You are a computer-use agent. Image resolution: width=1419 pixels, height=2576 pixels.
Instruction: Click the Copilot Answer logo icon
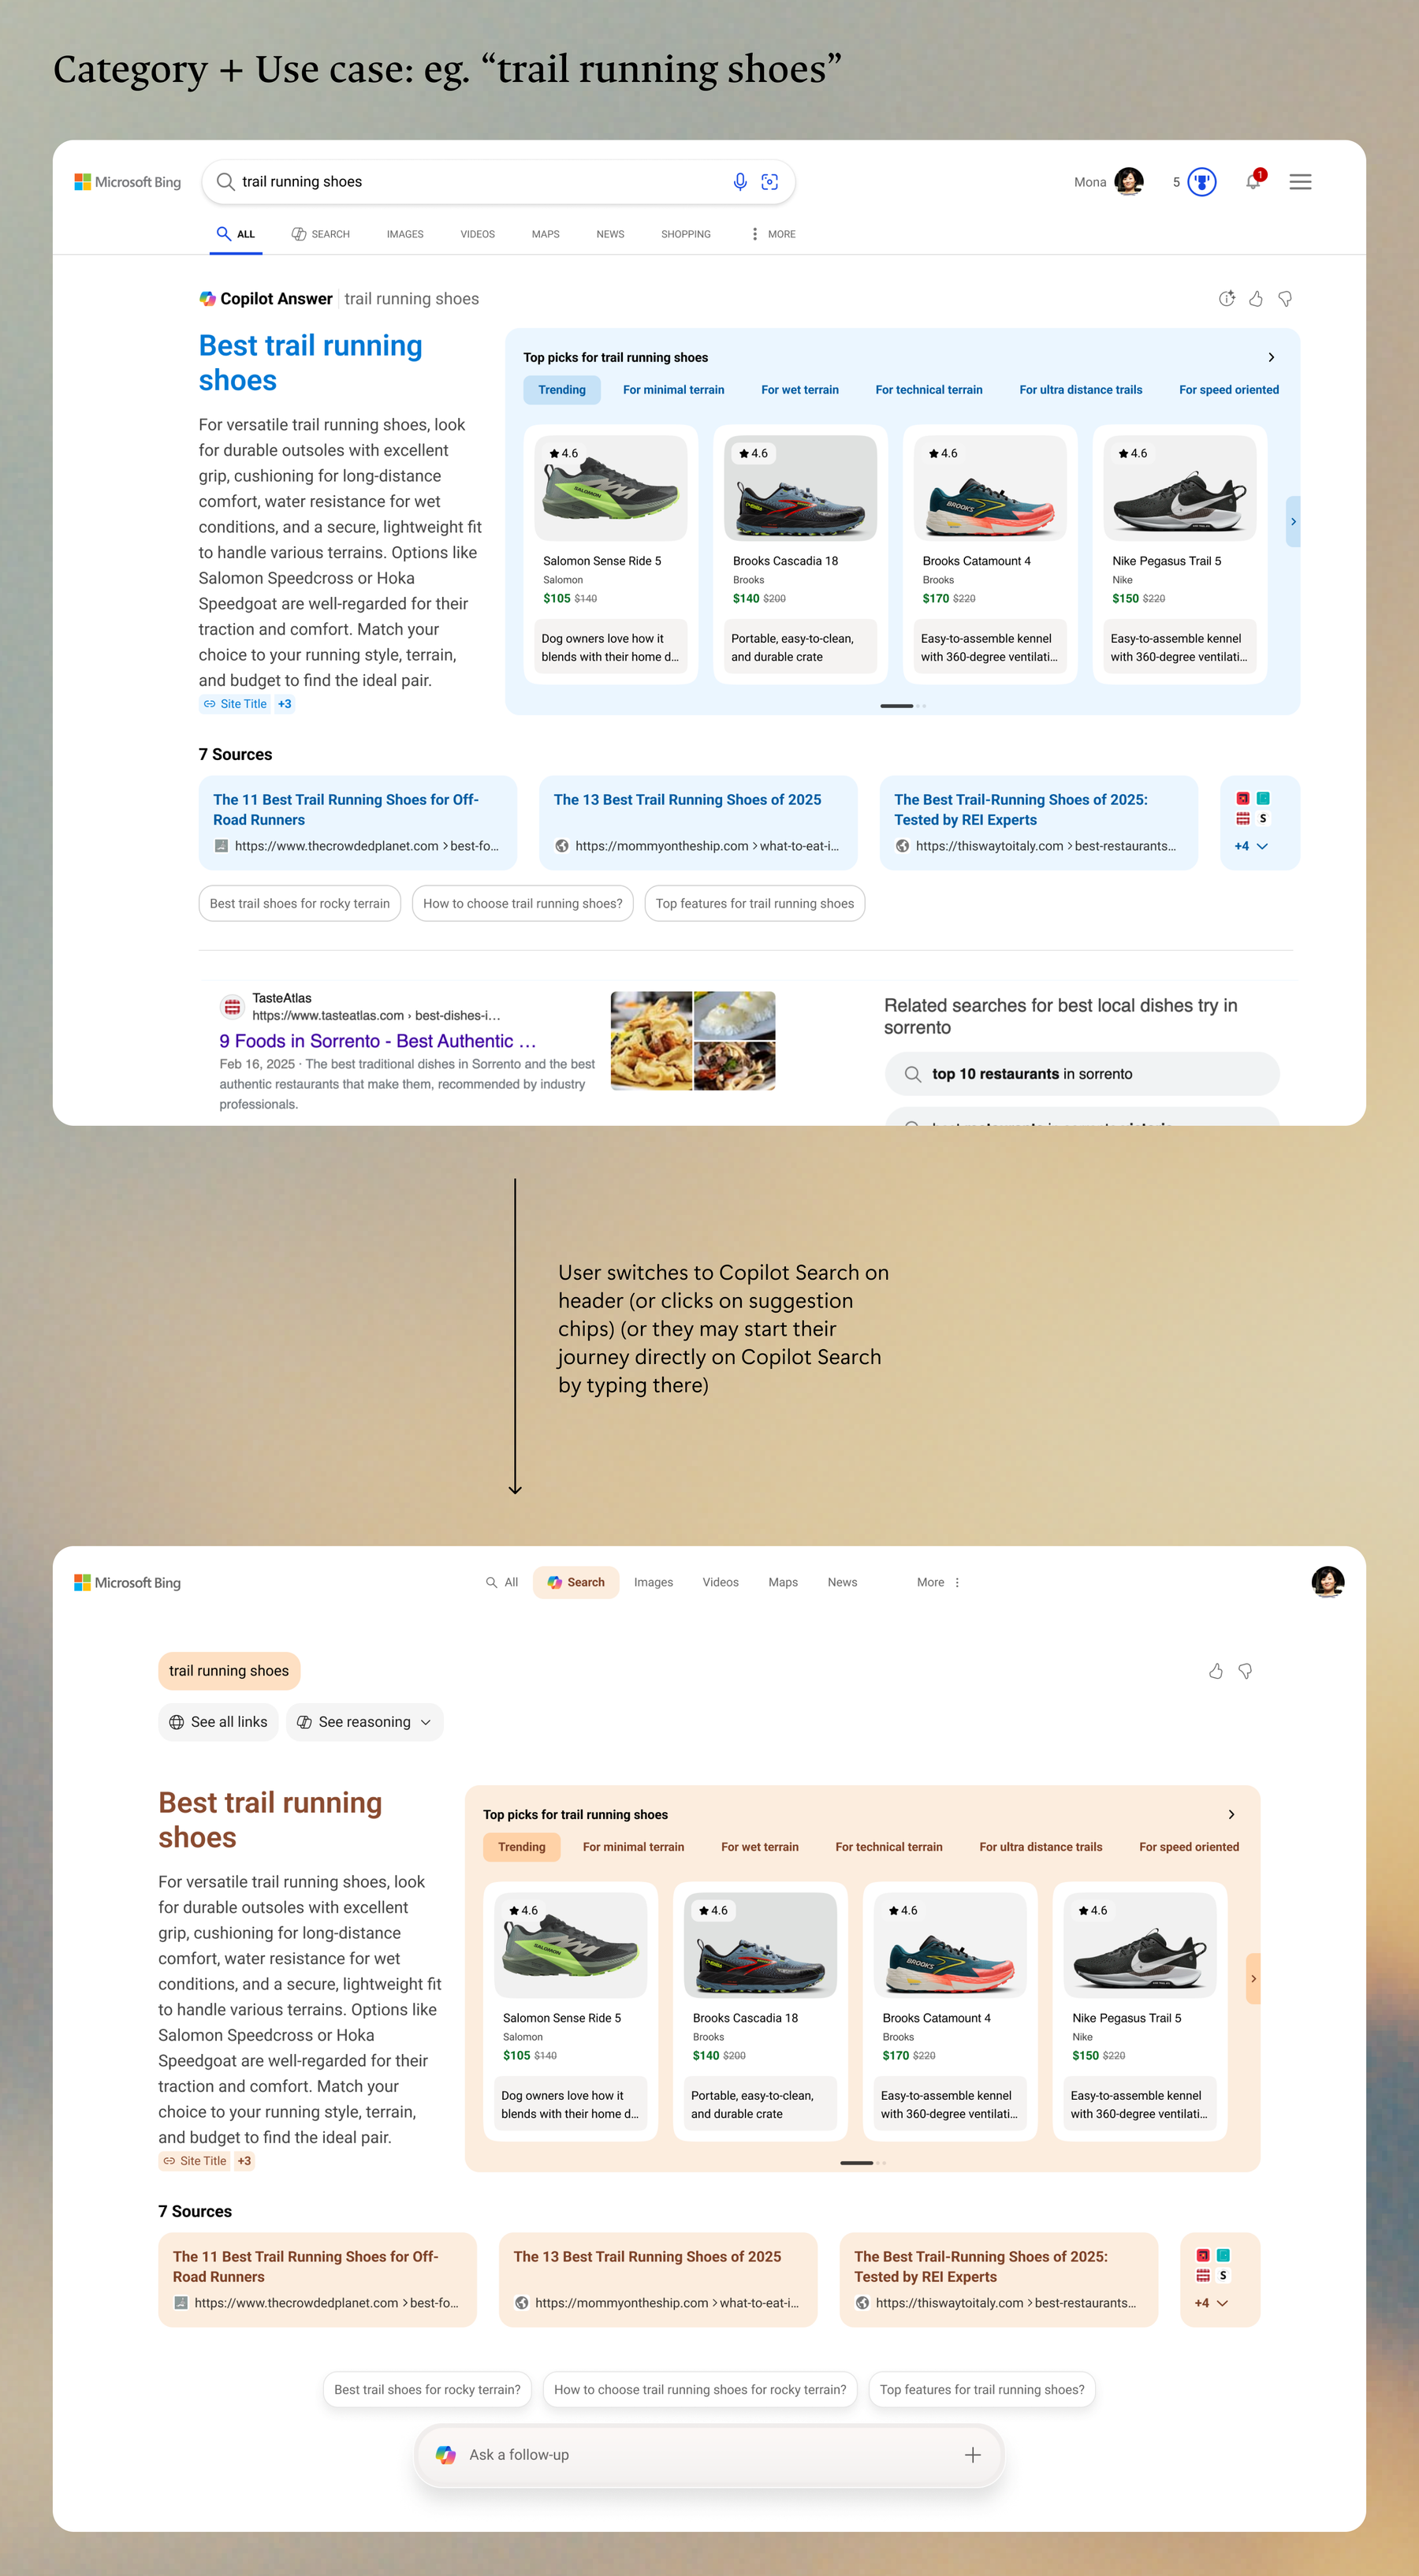pyautogui.click(x=207, y=298)
